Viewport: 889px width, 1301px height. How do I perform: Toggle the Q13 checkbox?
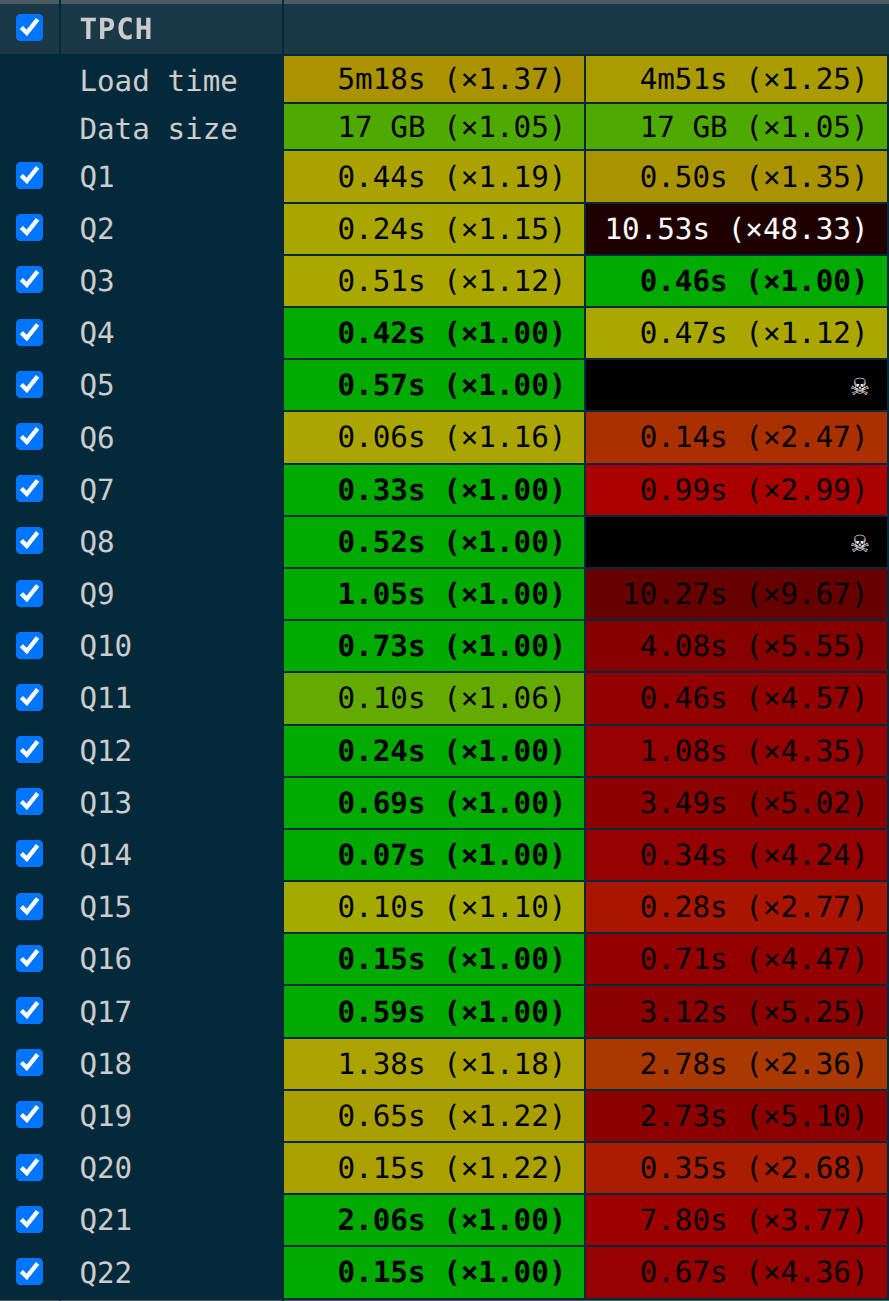click(30, 802)
